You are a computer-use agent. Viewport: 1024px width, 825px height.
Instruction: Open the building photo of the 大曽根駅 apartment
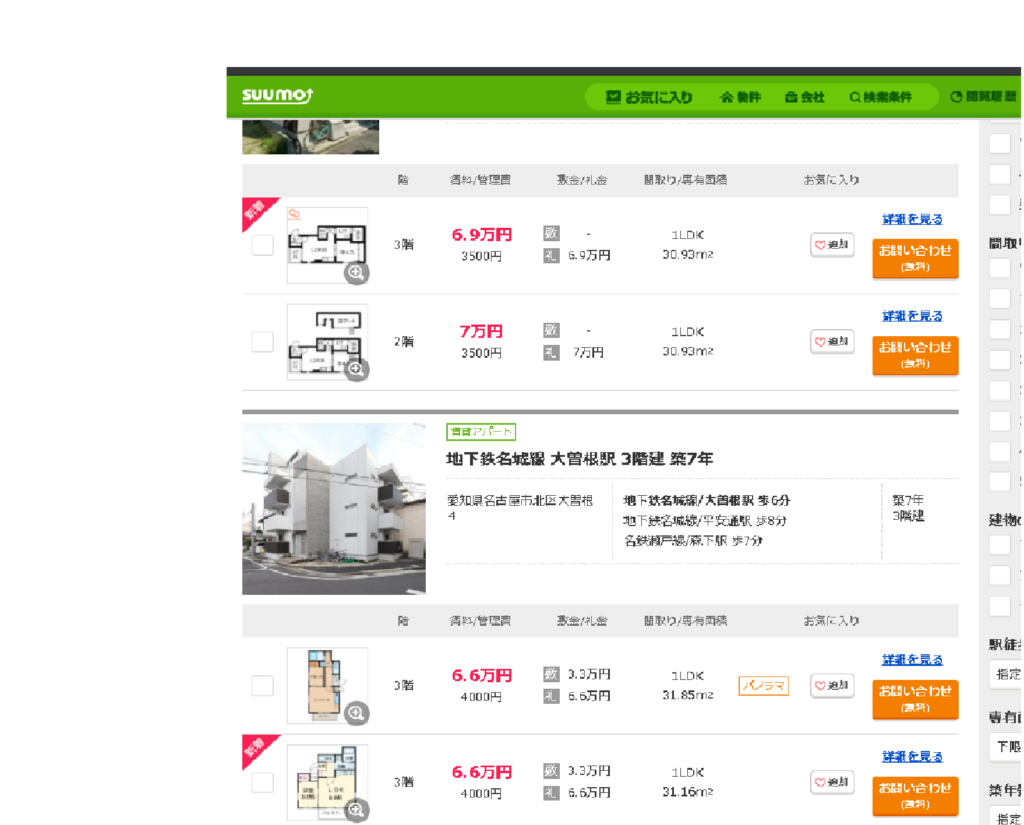[x=334, y=509]
